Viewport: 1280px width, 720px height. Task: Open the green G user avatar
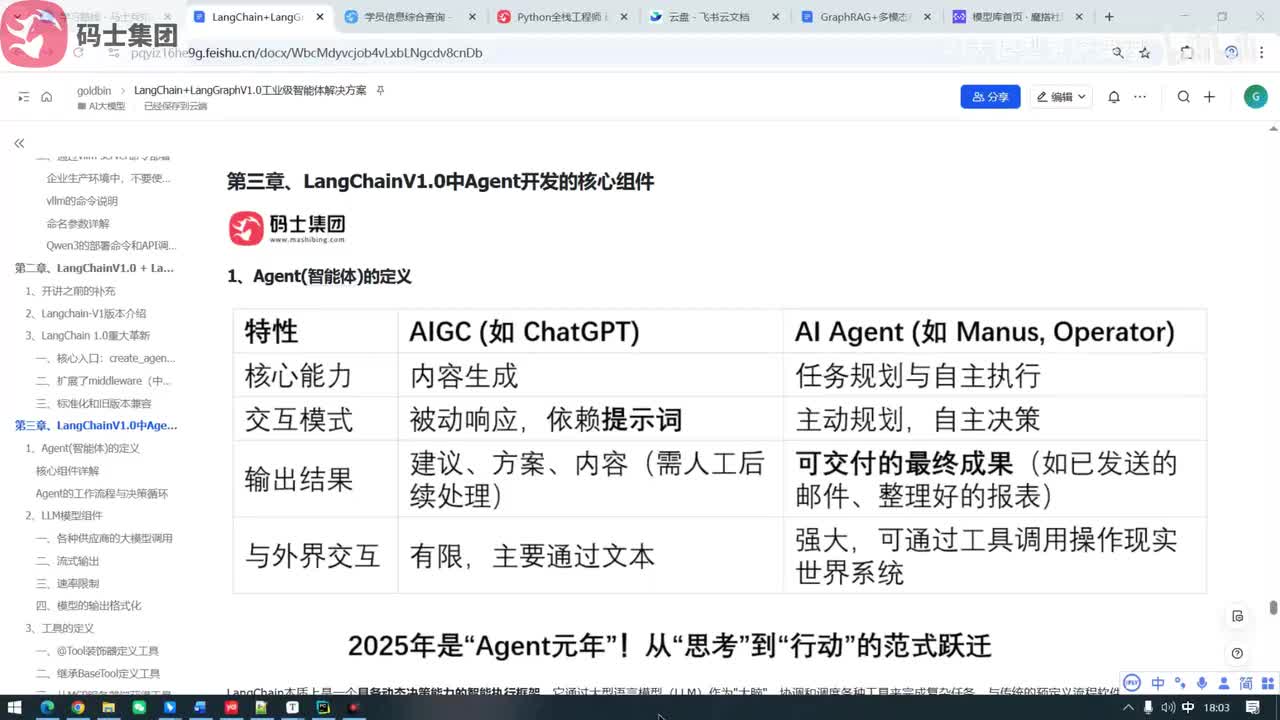coord(1255,96)
